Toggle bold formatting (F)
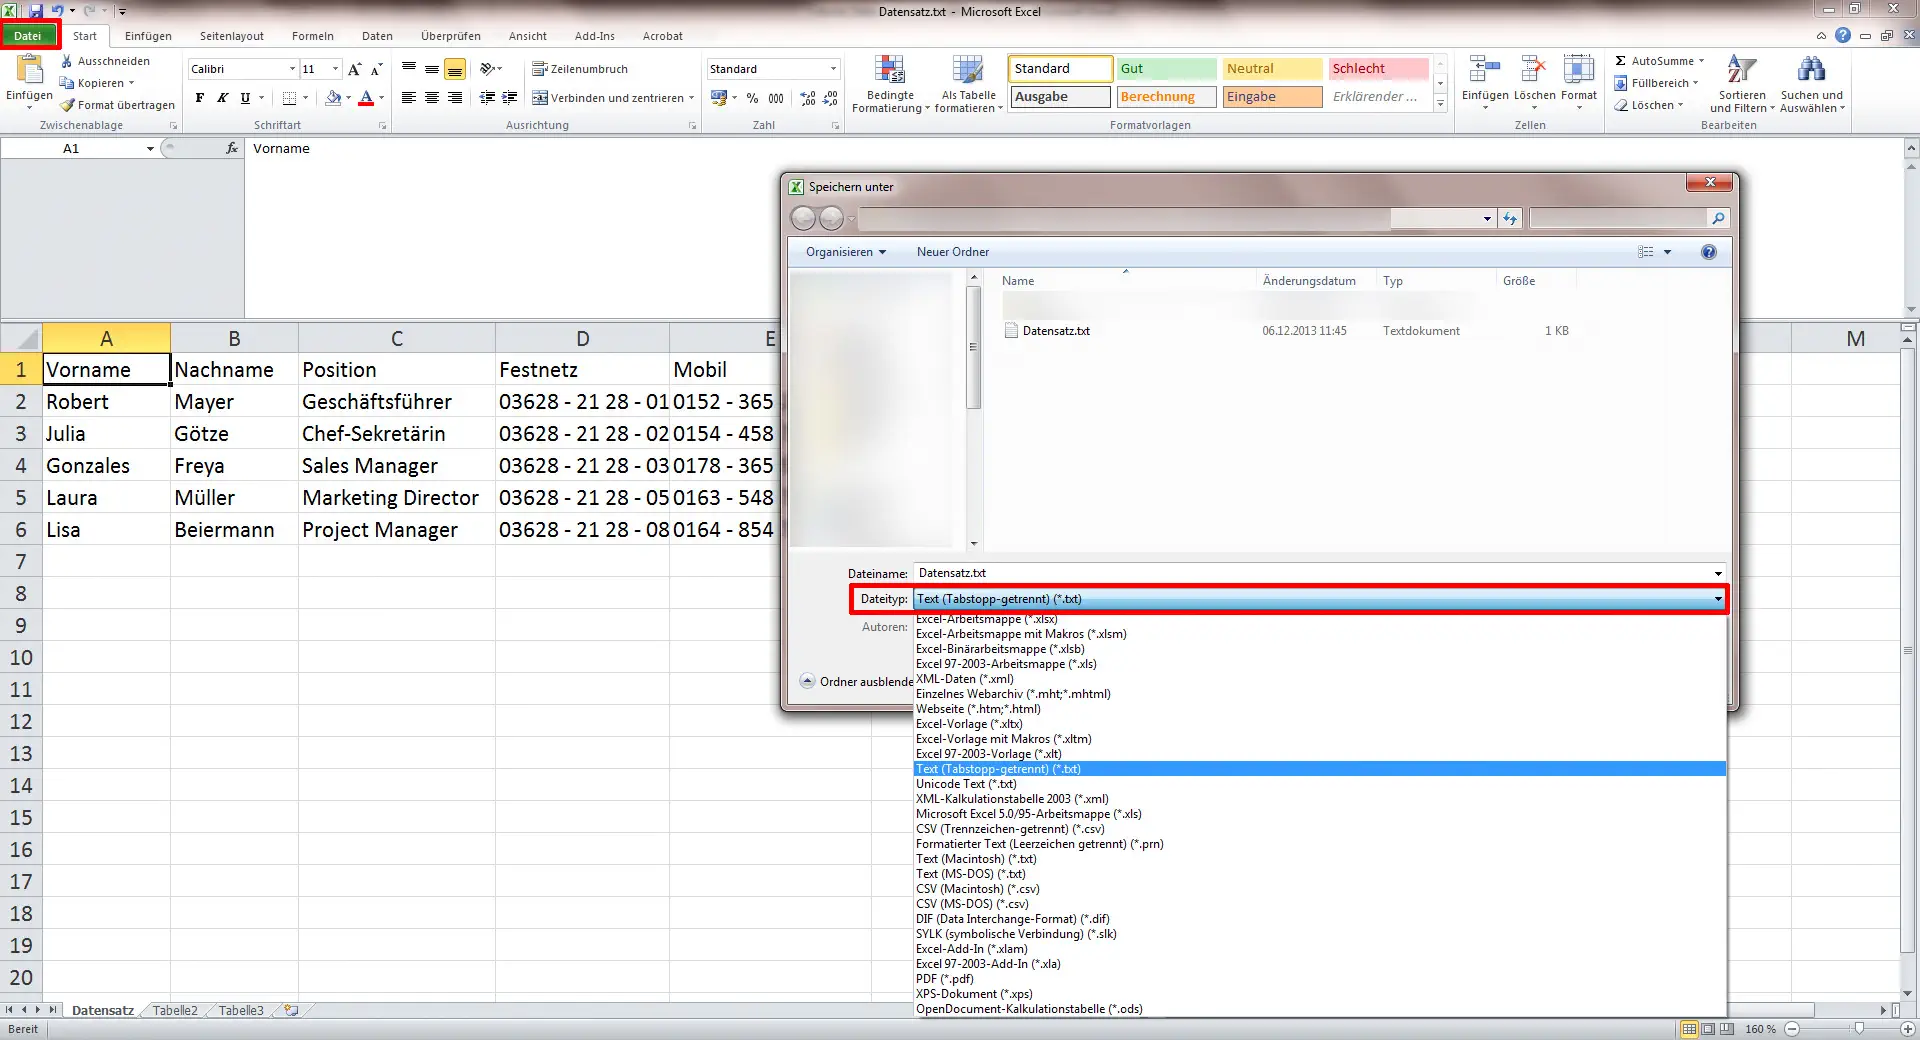 pyautogui.click(x=198, y=98)
